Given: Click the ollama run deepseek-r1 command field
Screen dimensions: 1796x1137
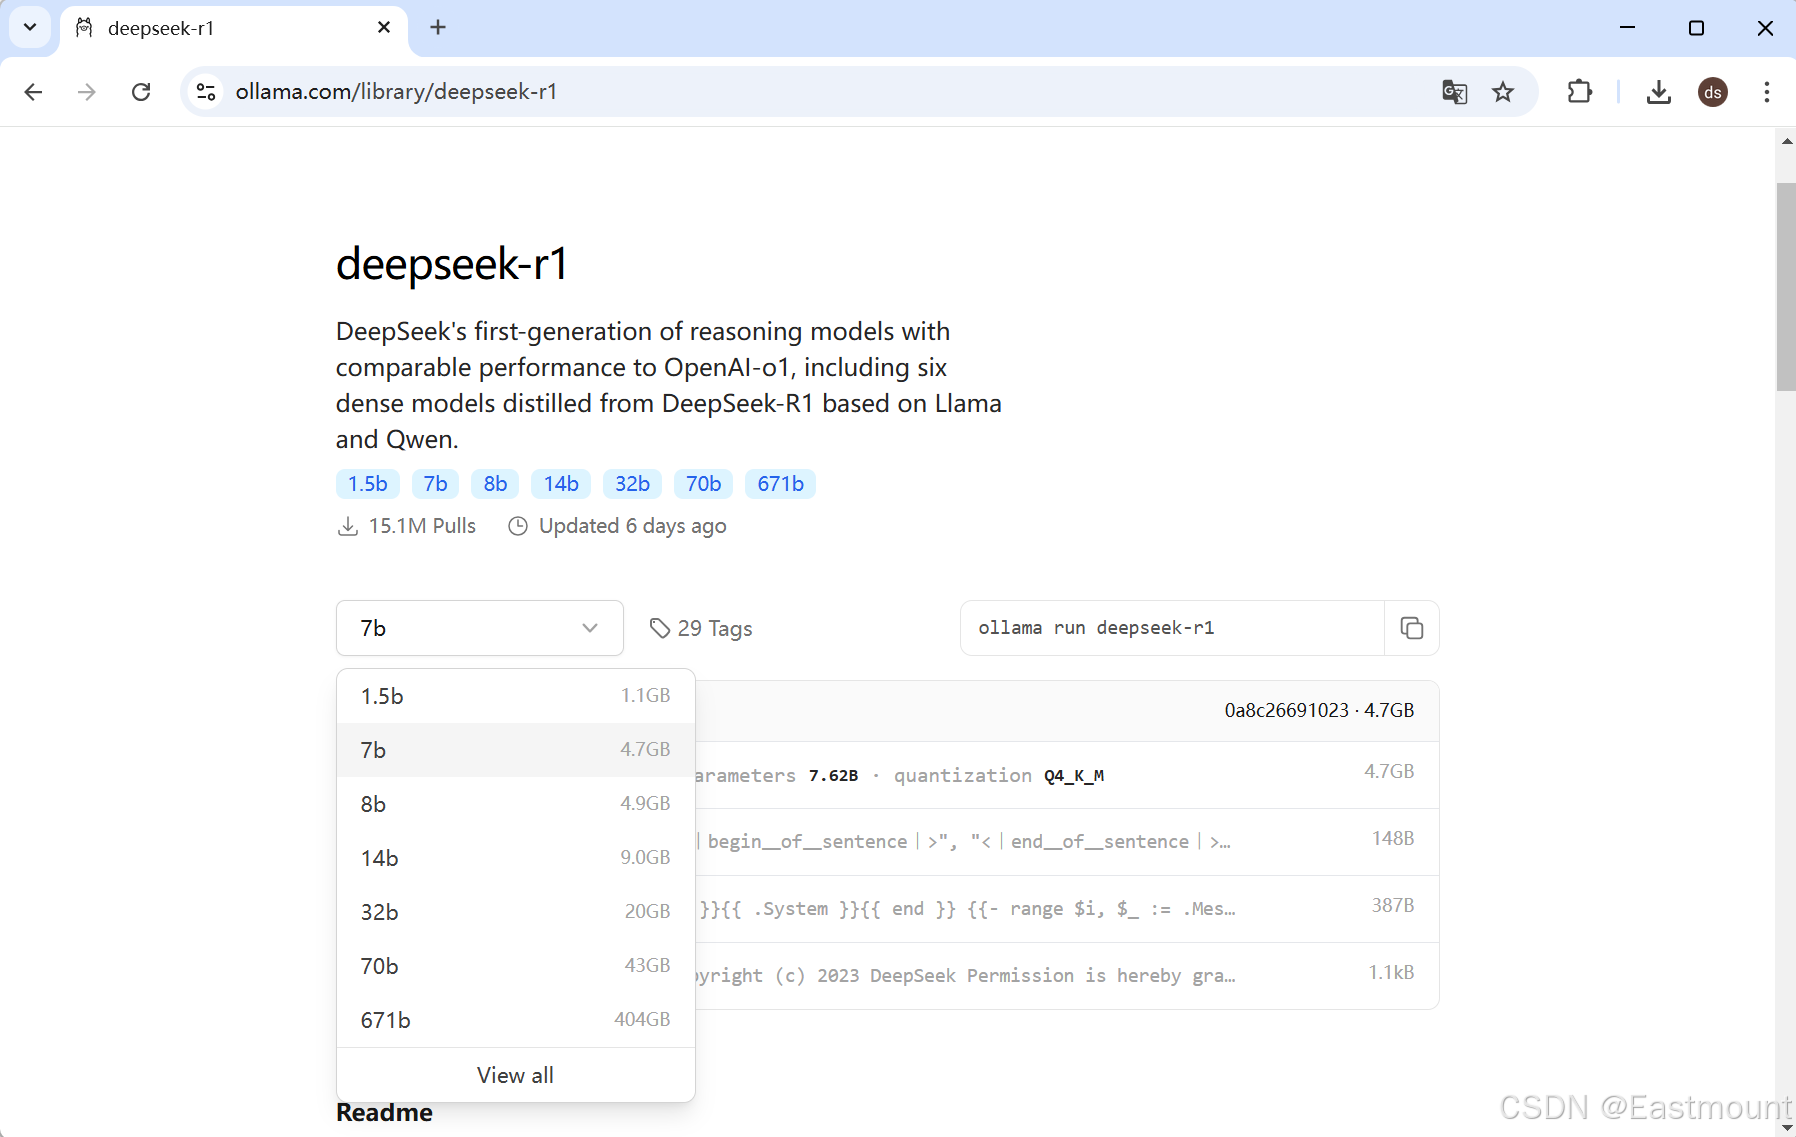Looking at the screenshot, I should tap(1172, 628).
